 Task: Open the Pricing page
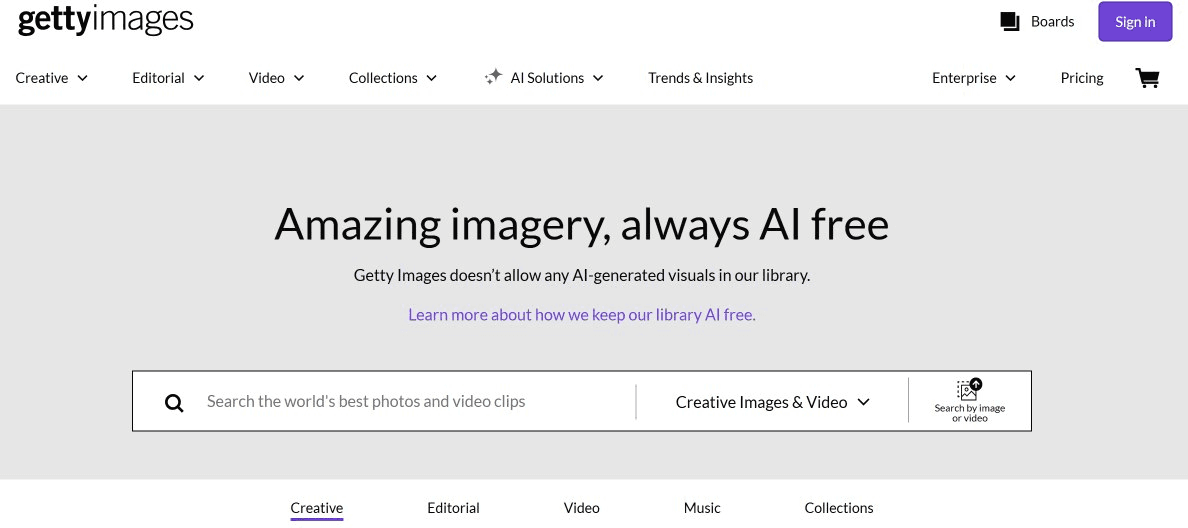click(1082, 78)
